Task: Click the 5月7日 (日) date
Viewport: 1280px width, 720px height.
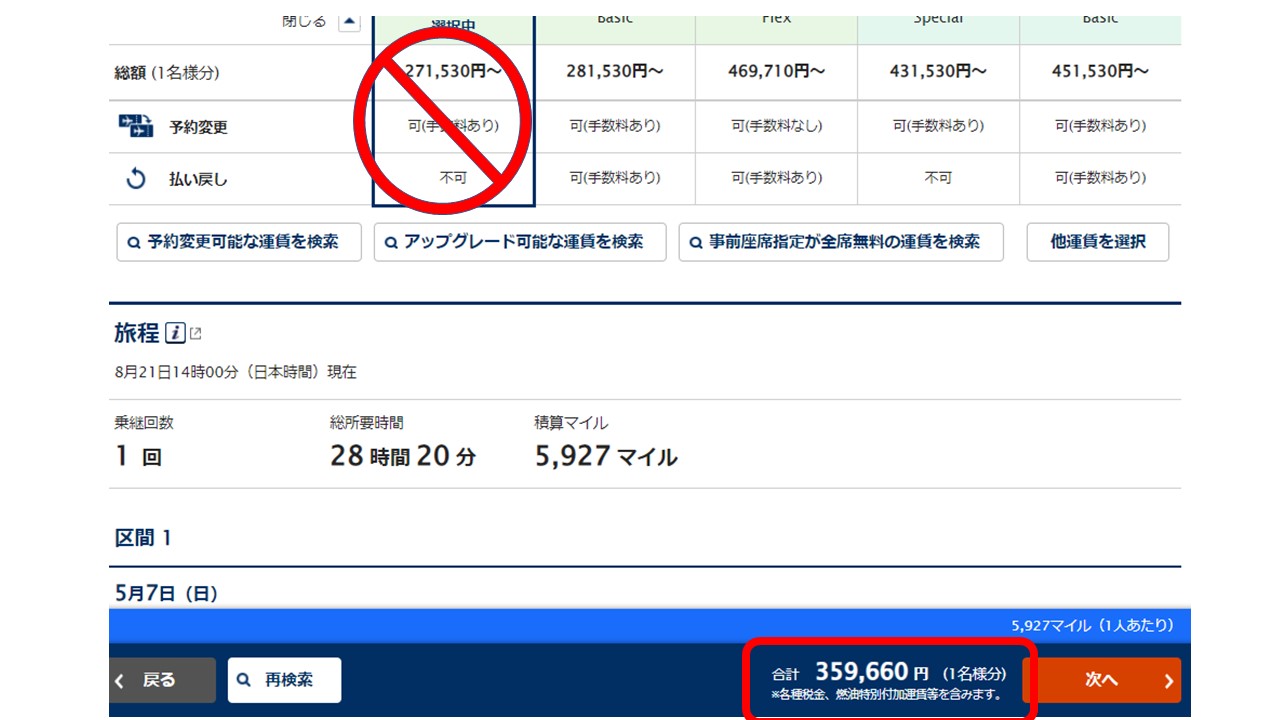Action: pyautogui.click(x=166, y=593)
